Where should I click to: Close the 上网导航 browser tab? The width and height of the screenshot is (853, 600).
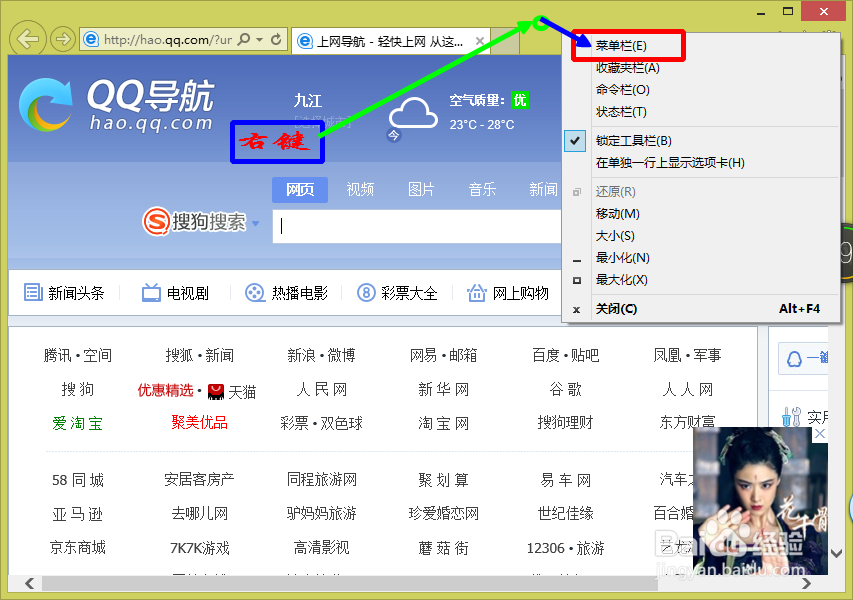(x=479, y=41)
